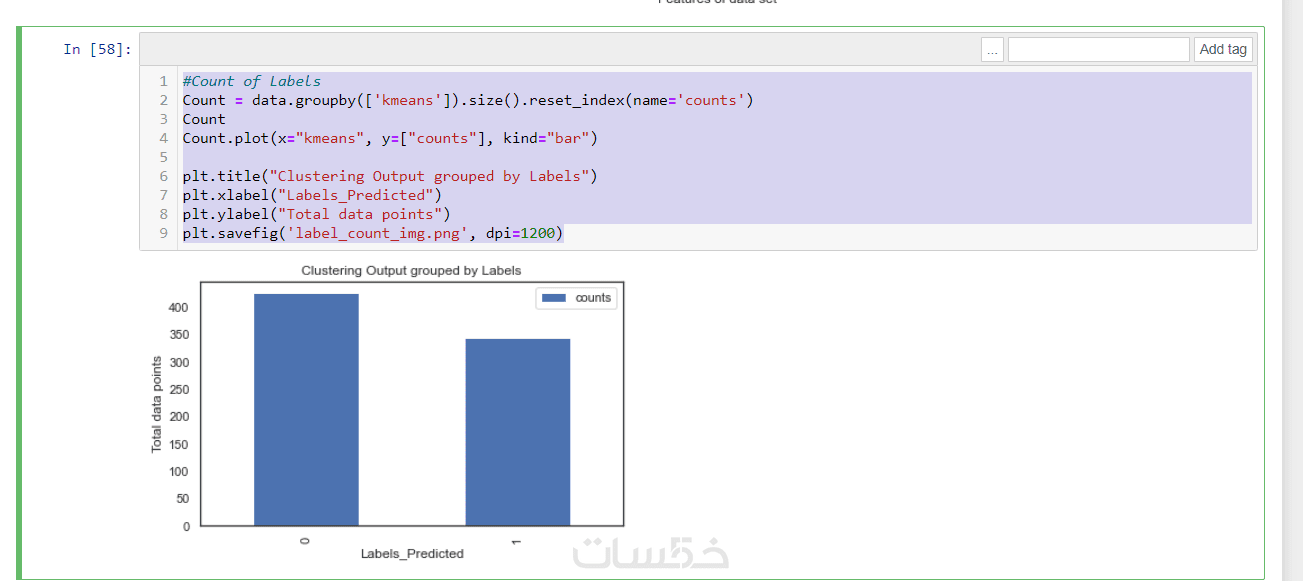Viewport: 1303px width, 581px height.
Task: Click the tag name input field
Action: pyautogui.click(x=1098, y=49)
